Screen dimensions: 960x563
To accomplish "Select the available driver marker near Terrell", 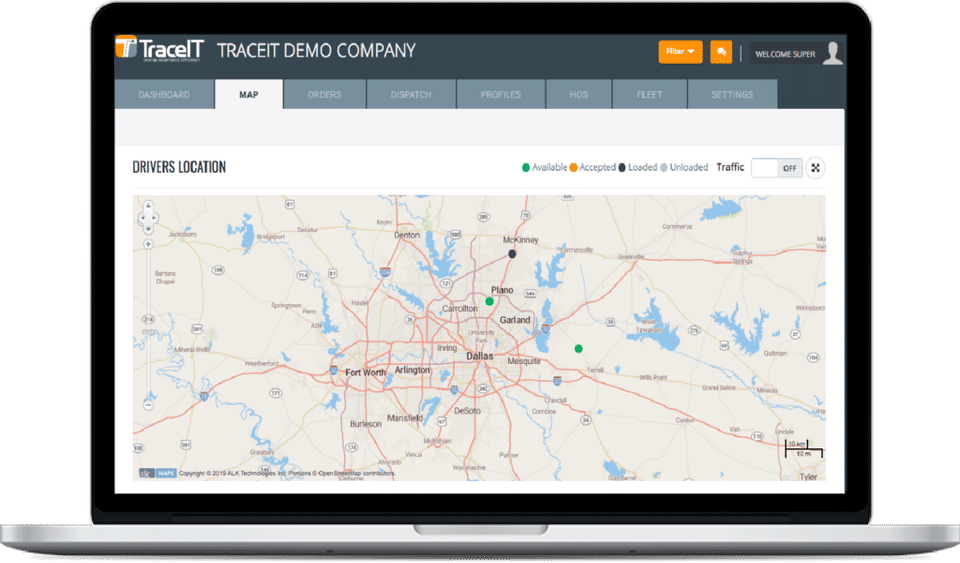I will click(579, 349).
